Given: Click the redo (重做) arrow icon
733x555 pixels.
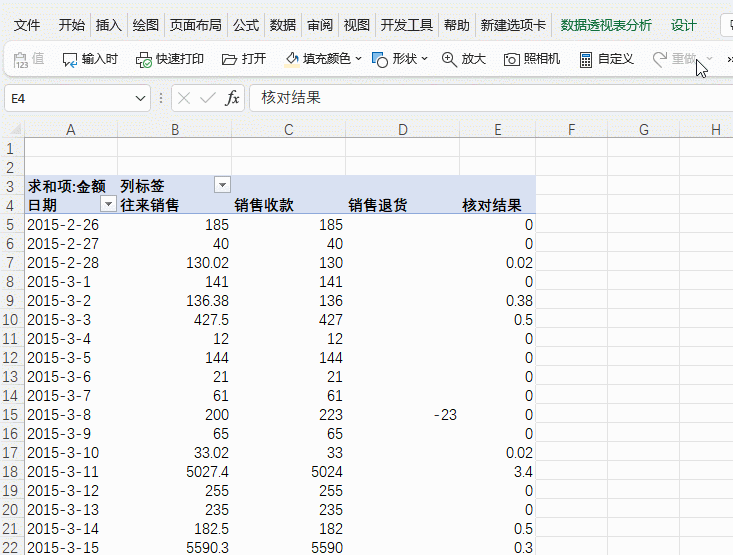Looking at the screenshot, I should 660,59.
